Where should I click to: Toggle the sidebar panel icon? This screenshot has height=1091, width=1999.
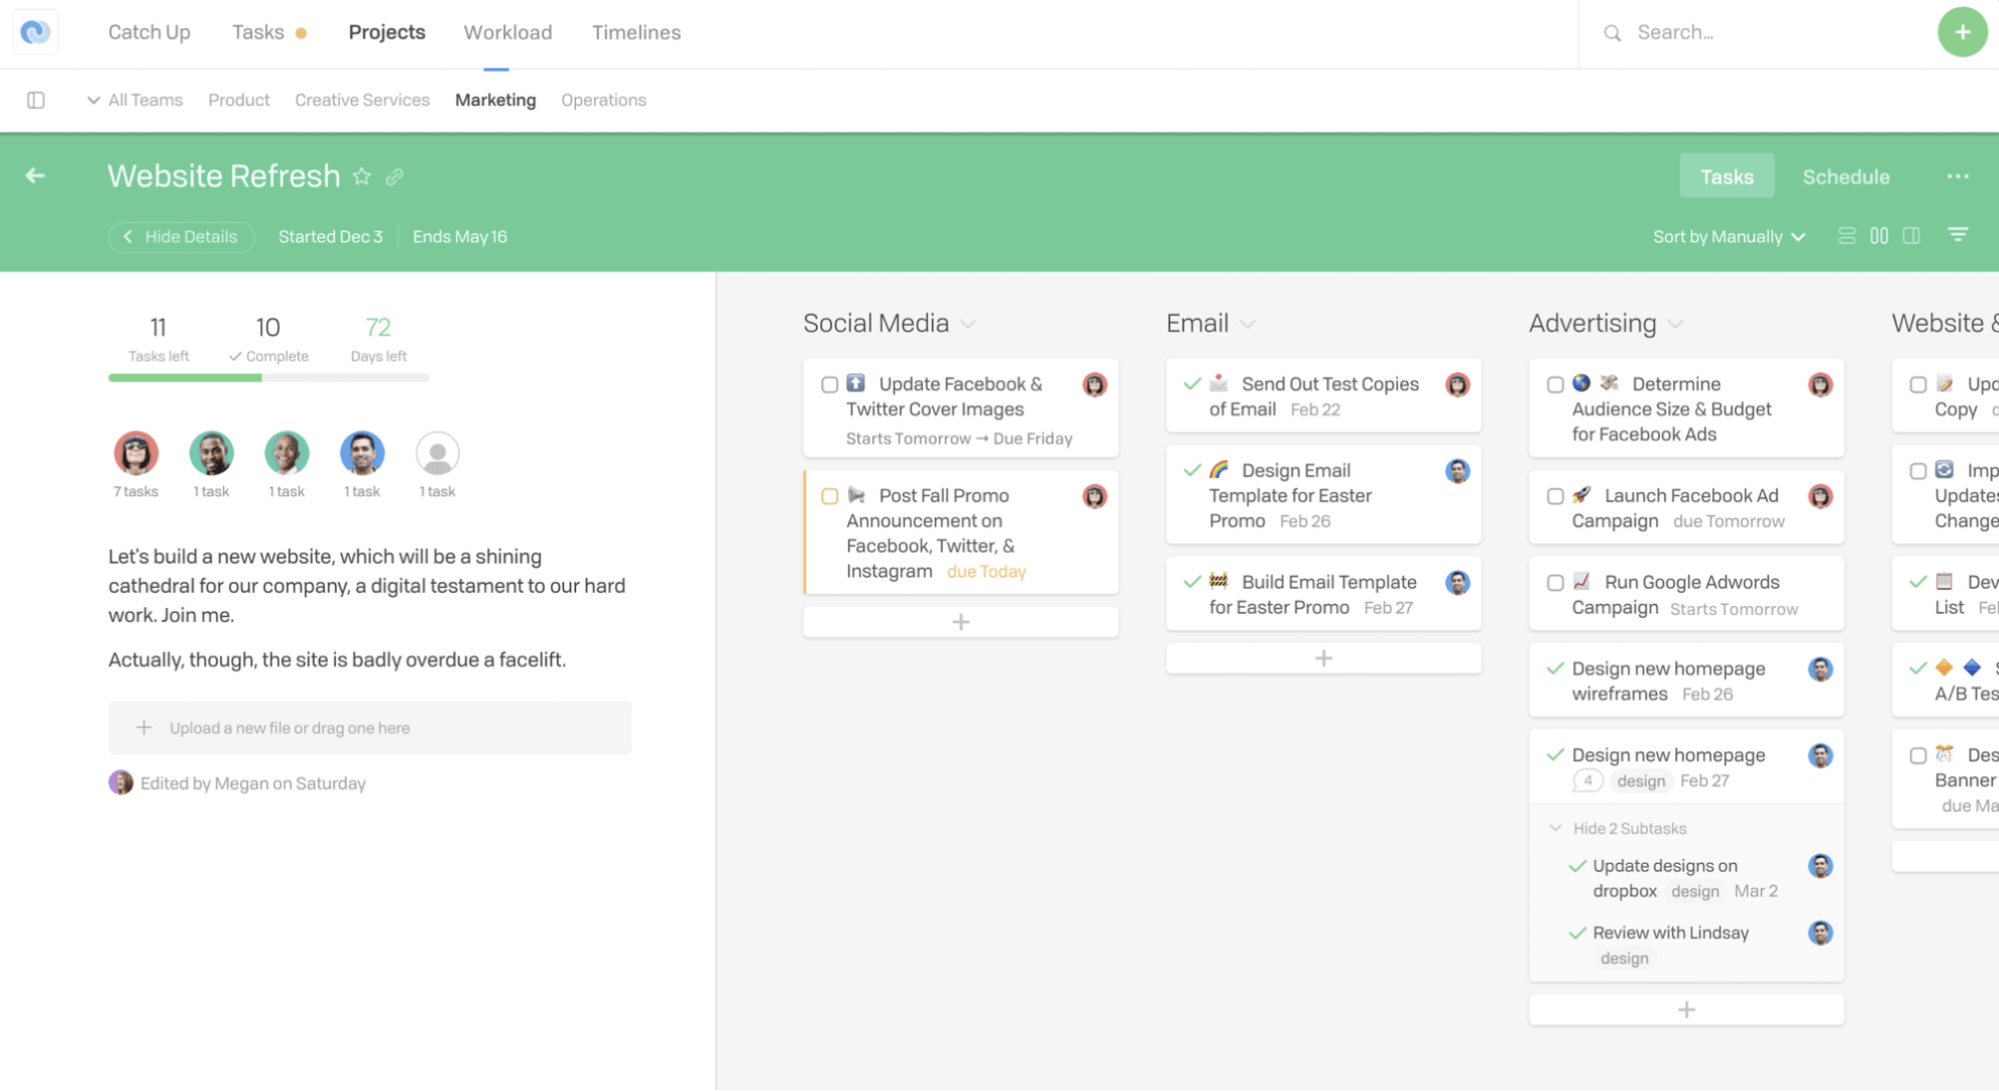tap(36, 100)
